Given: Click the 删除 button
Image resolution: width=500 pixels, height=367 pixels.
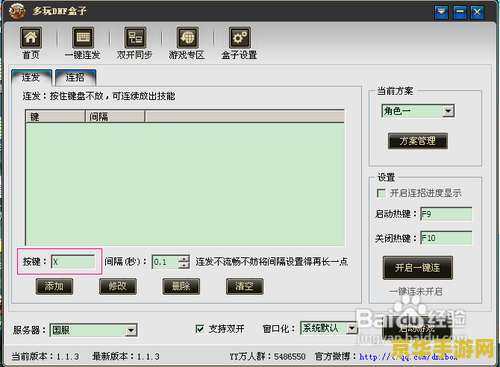Looking at the screenshot, I should coord(181,286).
